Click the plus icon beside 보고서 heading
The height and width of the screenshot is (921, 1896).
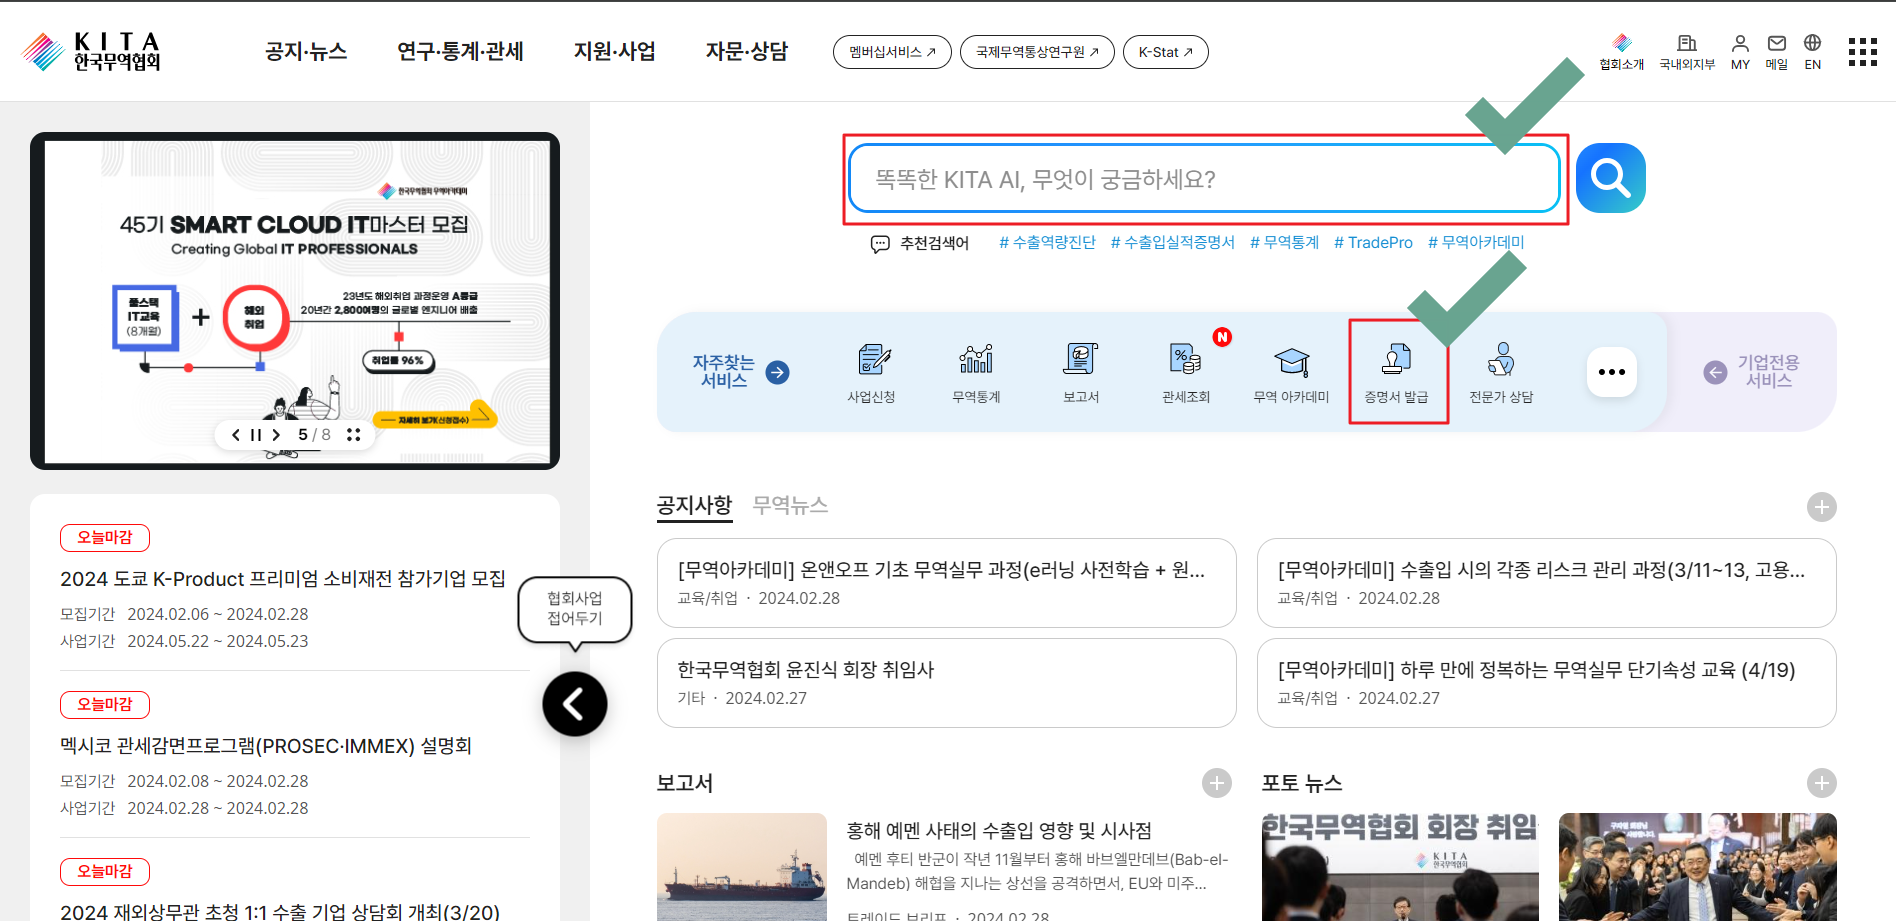[x=1216, y=783]
